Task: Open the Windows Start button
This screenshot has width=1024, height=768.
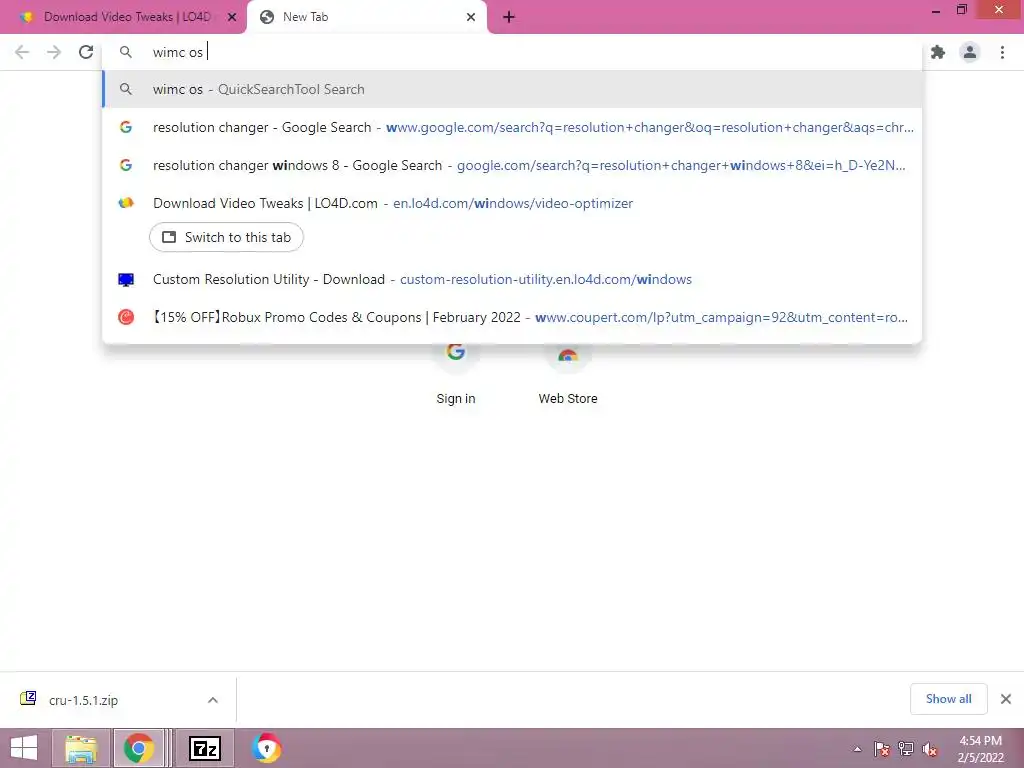Action: point(24,748)
